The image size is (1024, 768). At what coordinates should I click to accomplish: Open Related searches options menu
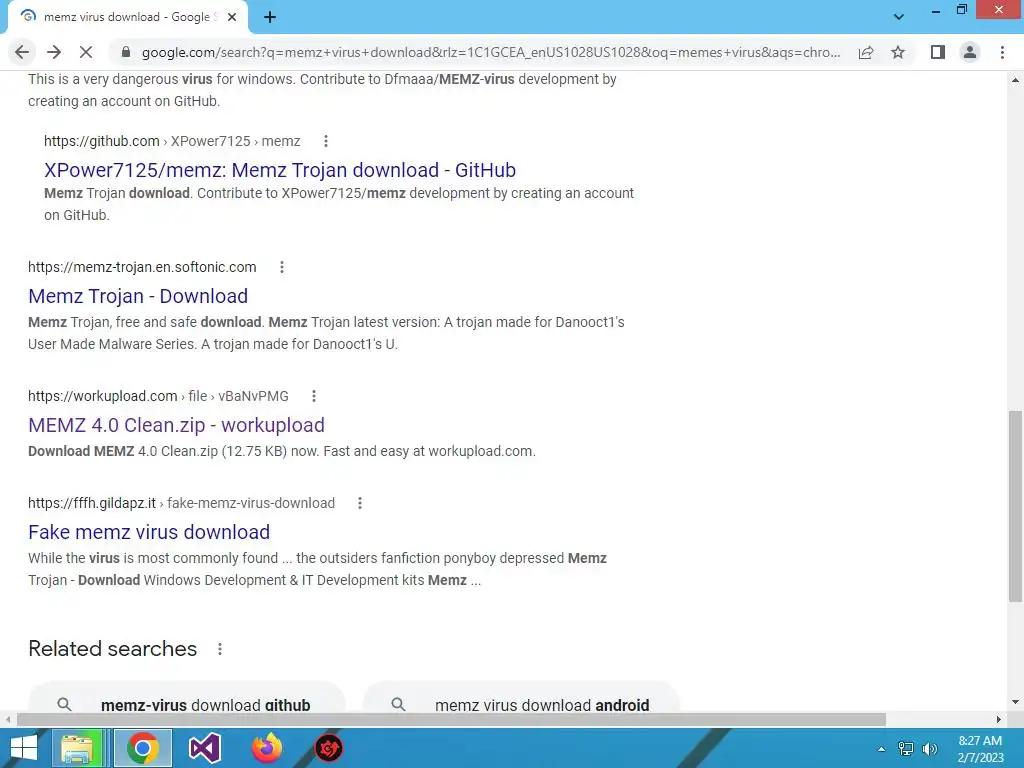click(220, 649)
